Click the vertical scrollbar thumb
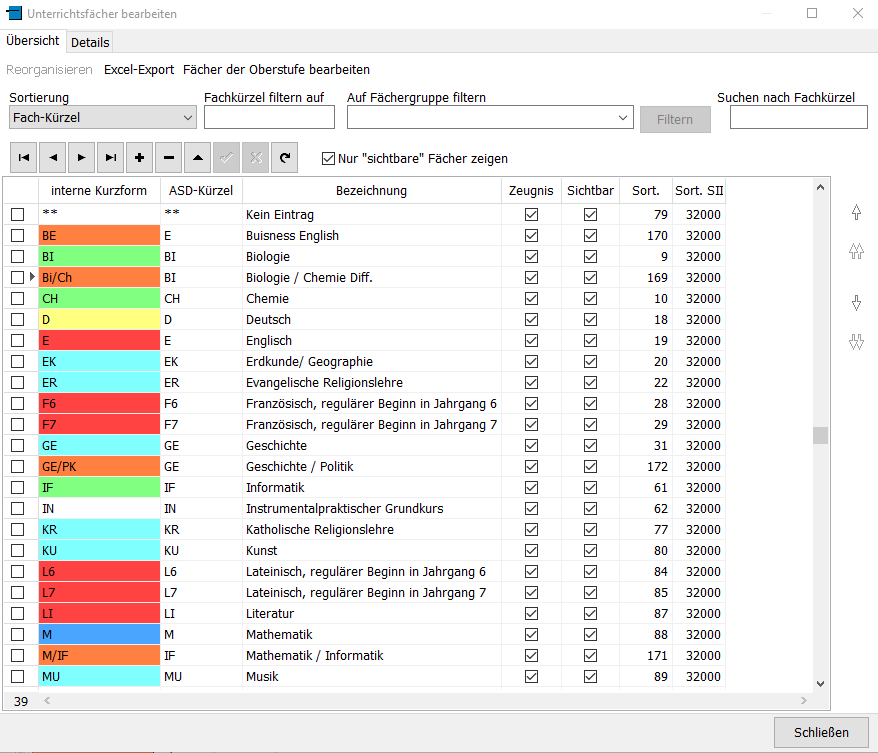This screenshot has width=878, height=753. click(x=820, y=435)
